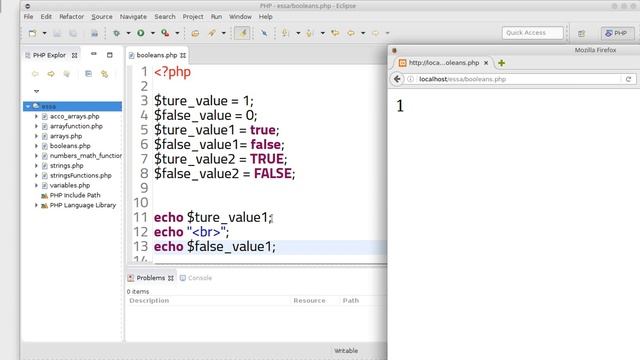Open the Refactor menu
Viewport: 640px width, 360px height.
(71, 17)
